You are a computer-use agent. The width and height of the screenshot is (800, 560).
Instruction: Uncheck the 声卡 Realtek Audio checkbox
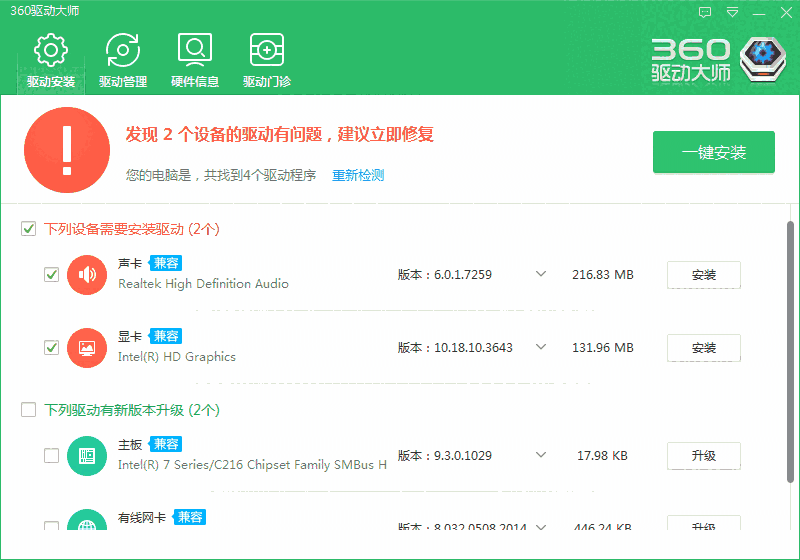(x=52, y=274)
